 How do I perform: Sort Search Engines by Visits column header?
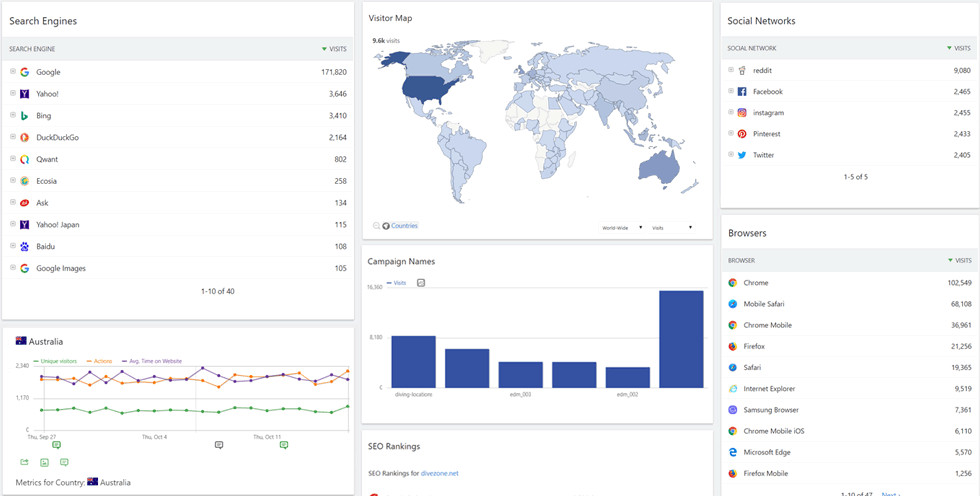click(334, 48)
